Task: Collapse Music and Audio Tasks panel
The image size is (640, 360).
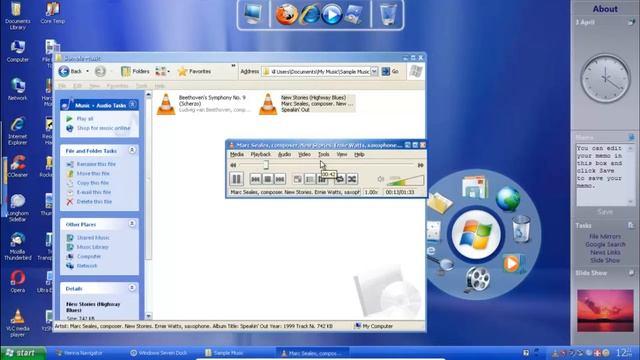Action: (132, 105)
